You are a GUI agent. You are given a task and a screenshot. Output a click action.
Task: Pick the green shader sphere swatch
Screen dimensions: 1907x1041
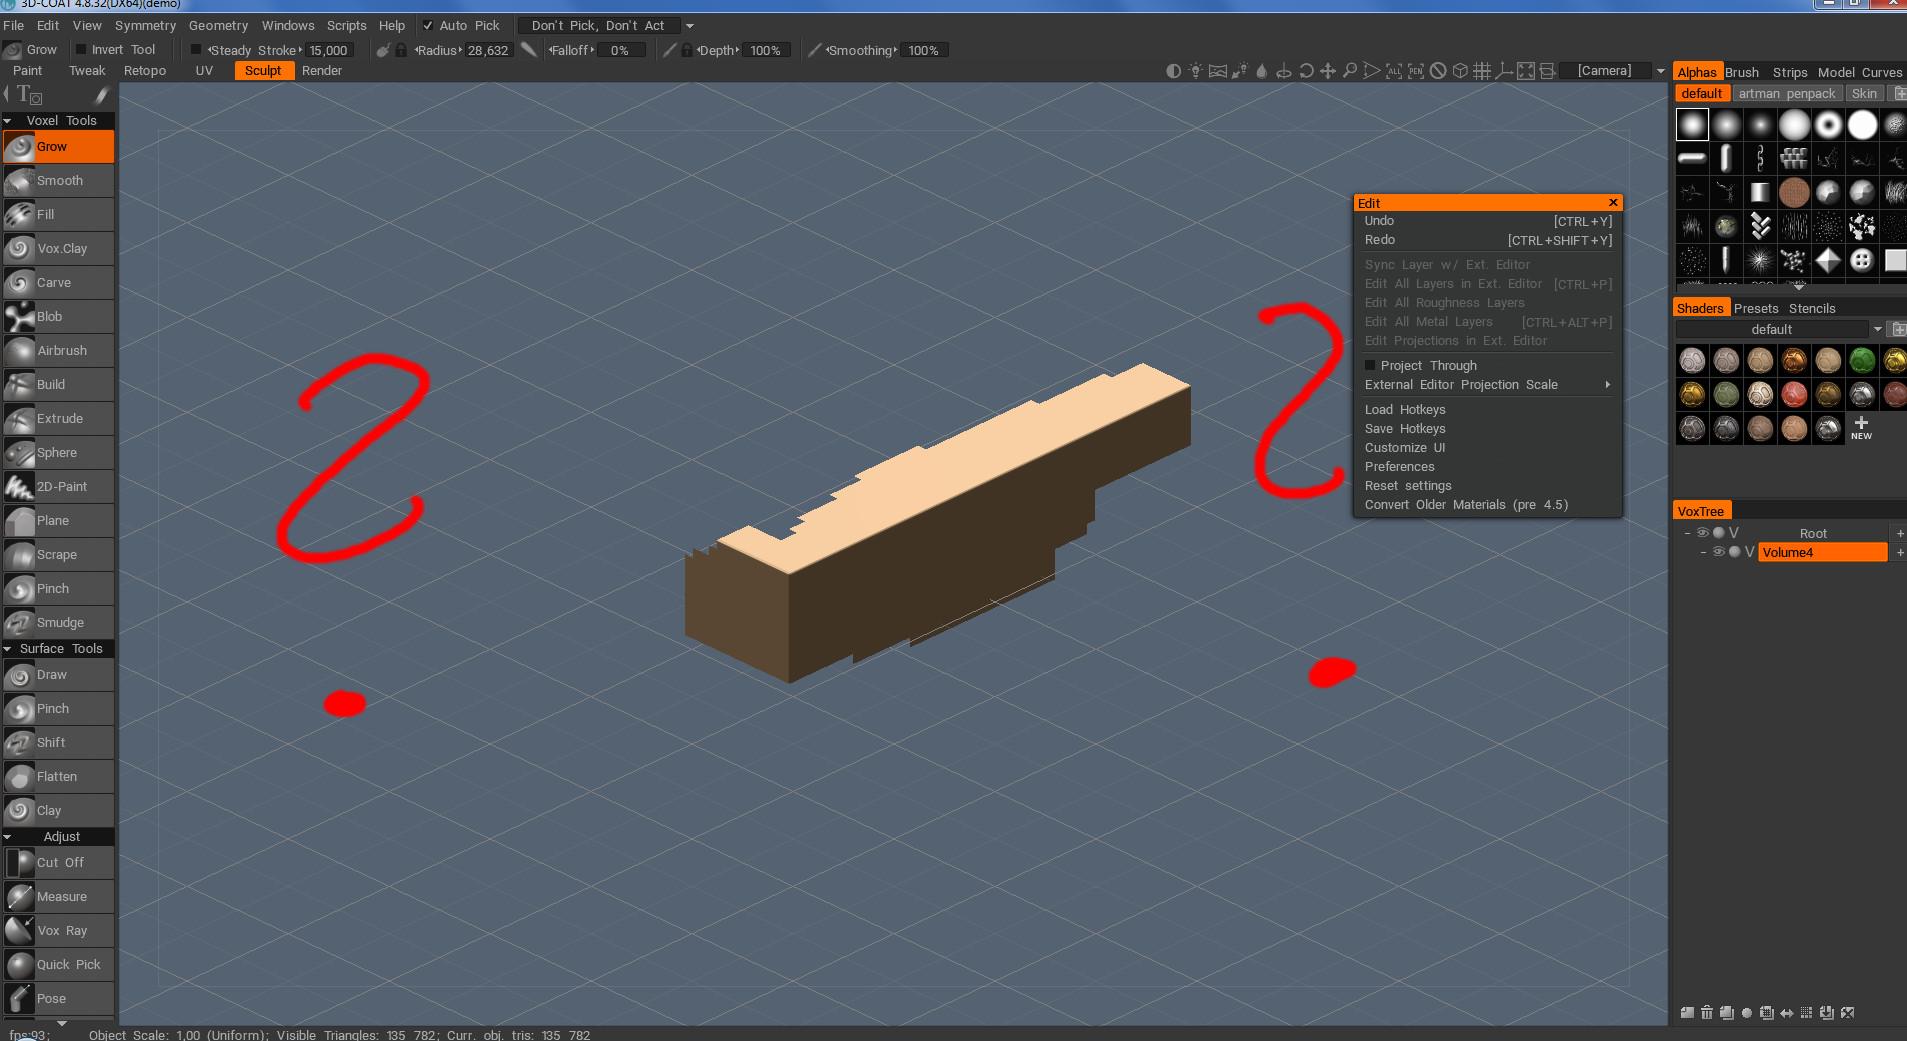1862,361
